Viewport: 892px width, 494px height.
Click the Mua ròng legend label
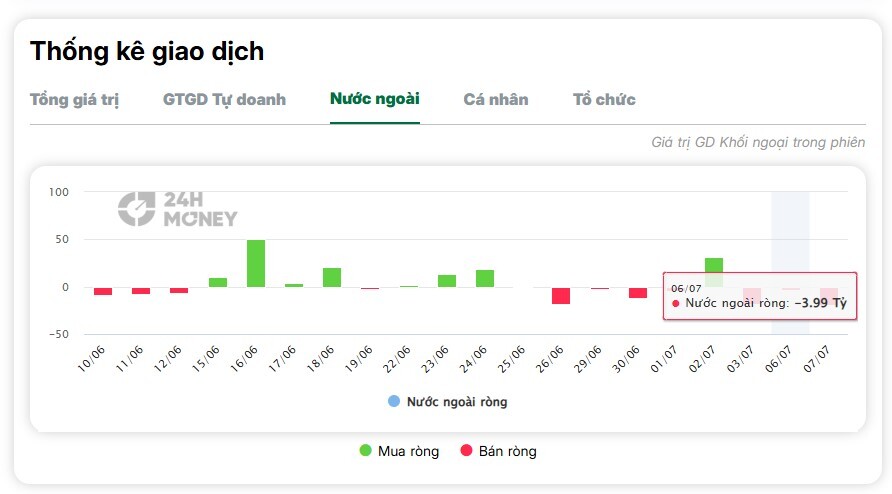coord(408,451)
